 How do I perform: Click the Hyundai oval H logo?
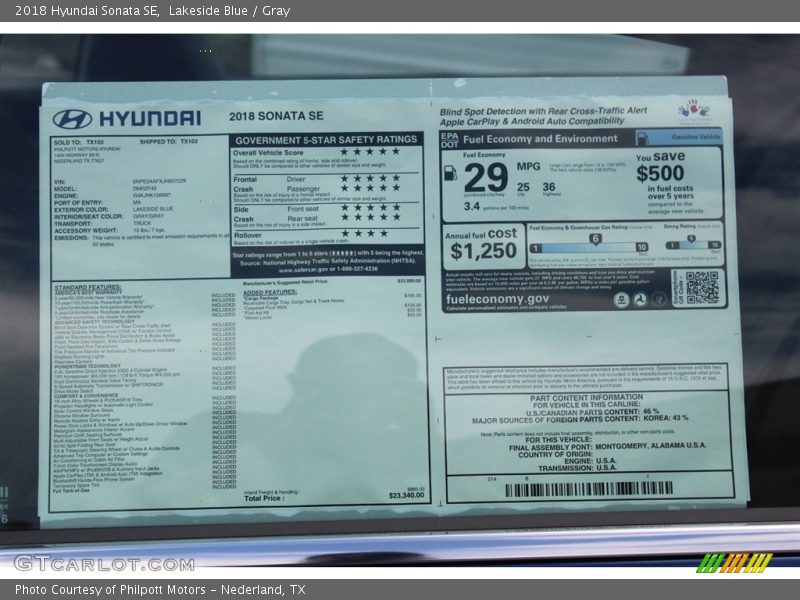[x=72, y=119]
